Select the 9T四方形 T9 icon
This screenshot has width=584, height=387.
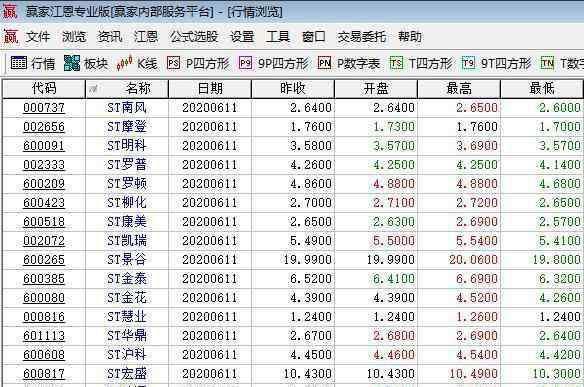[x=468, y=63]
